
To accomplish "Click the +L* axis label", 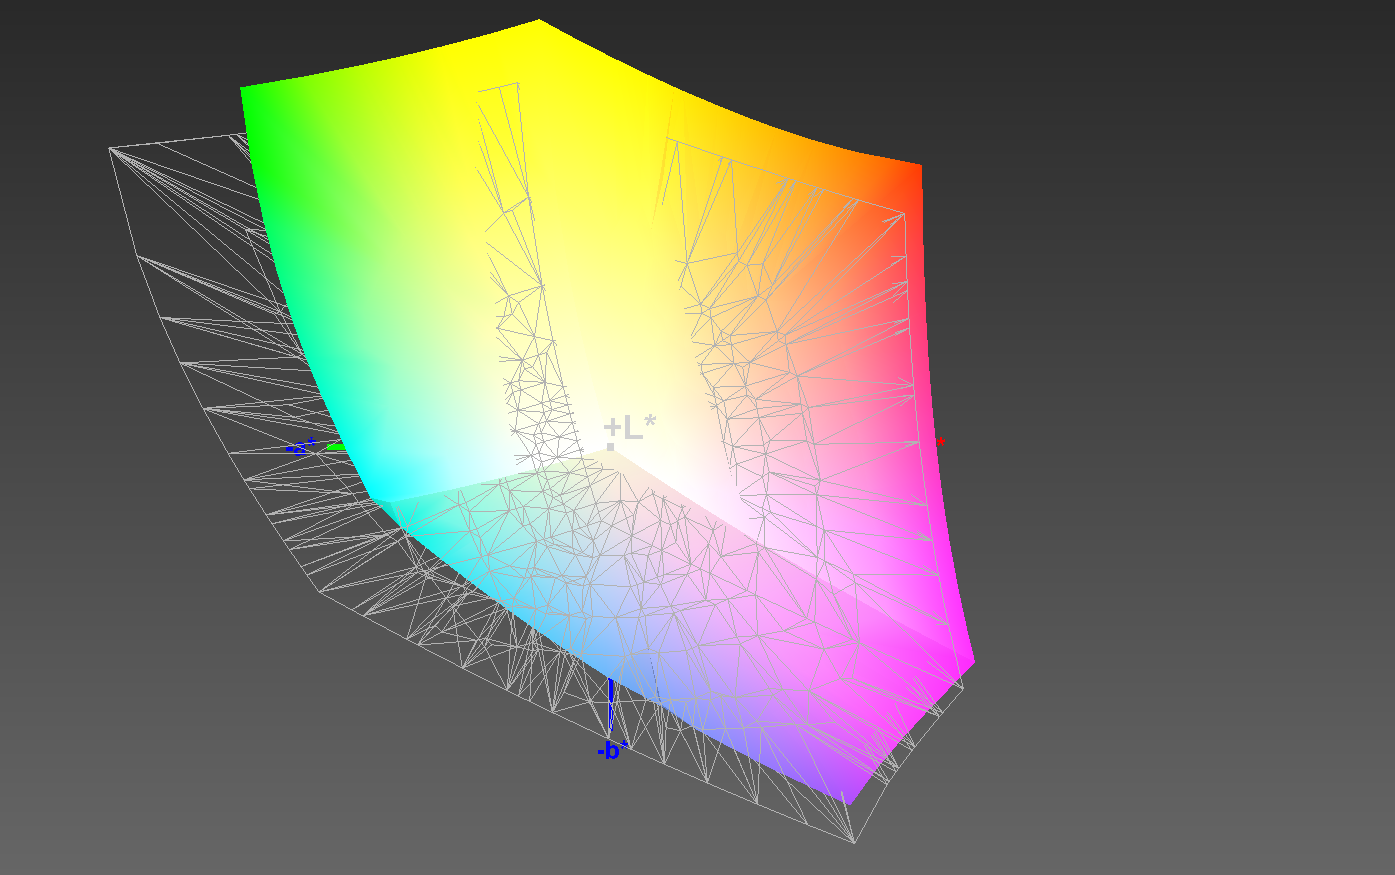I will pyautogui.click(x=630, y=428).
